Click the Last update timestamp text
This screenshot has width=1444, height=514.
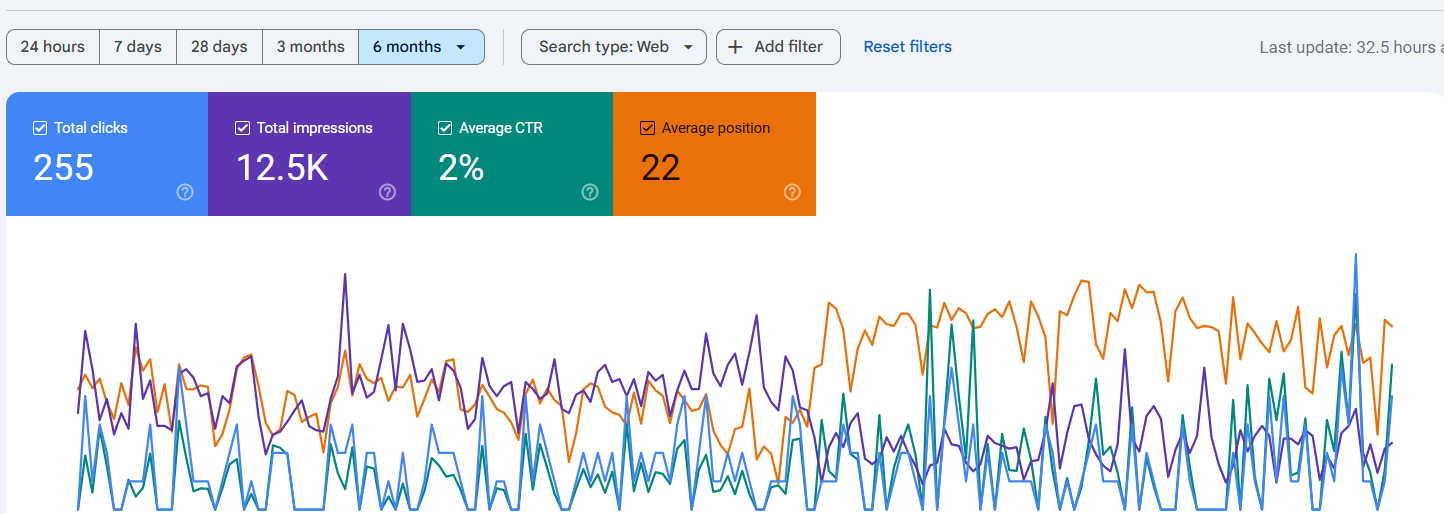pyautogui.click(x=1350, y=47)
